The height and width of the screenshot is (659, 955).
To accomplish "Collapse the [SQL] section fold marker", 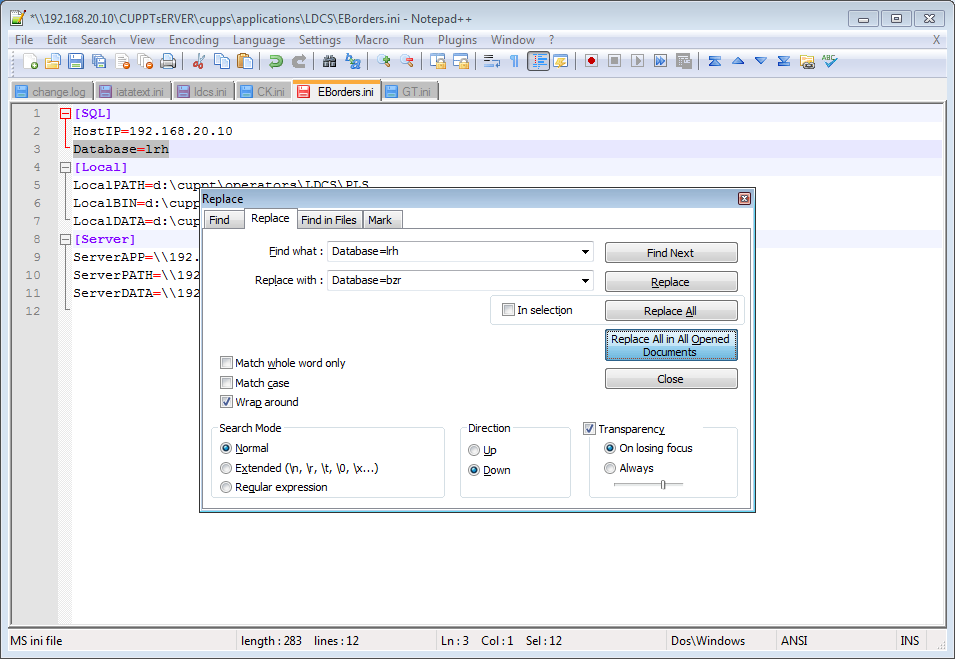I will [x=65, y=113].
